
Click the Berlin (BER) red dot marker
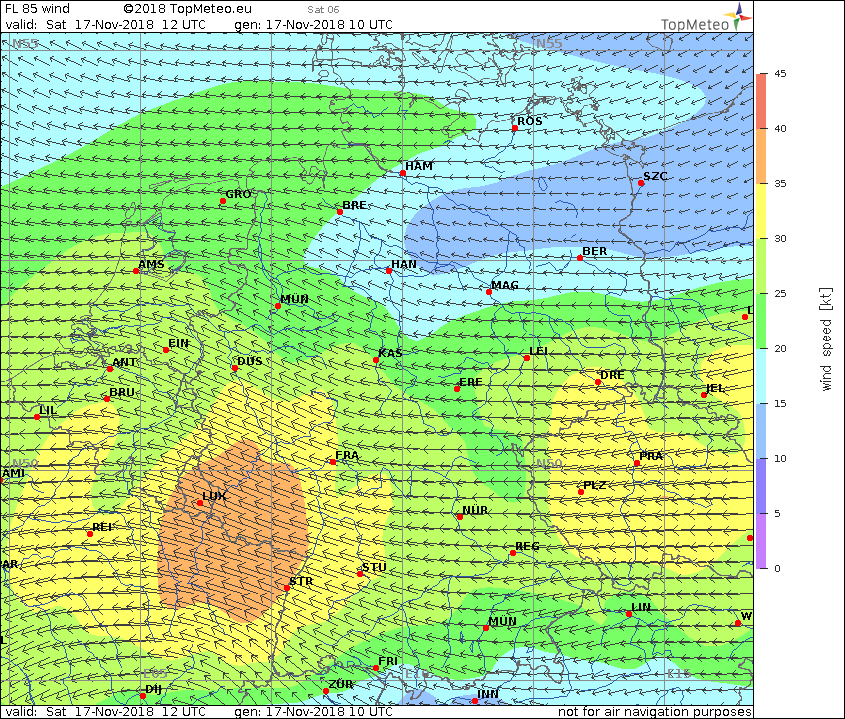[x=580, y=258]
